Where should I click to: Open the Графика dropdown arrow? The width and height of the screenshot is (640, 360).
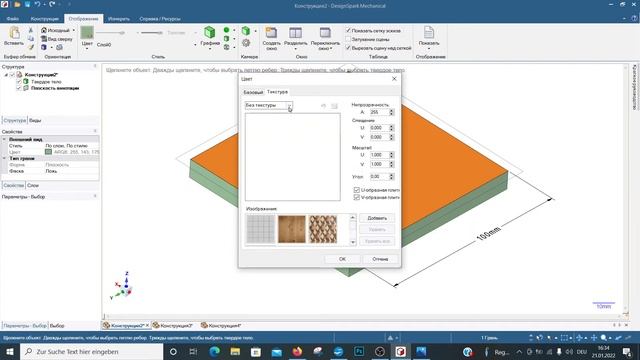210,49
